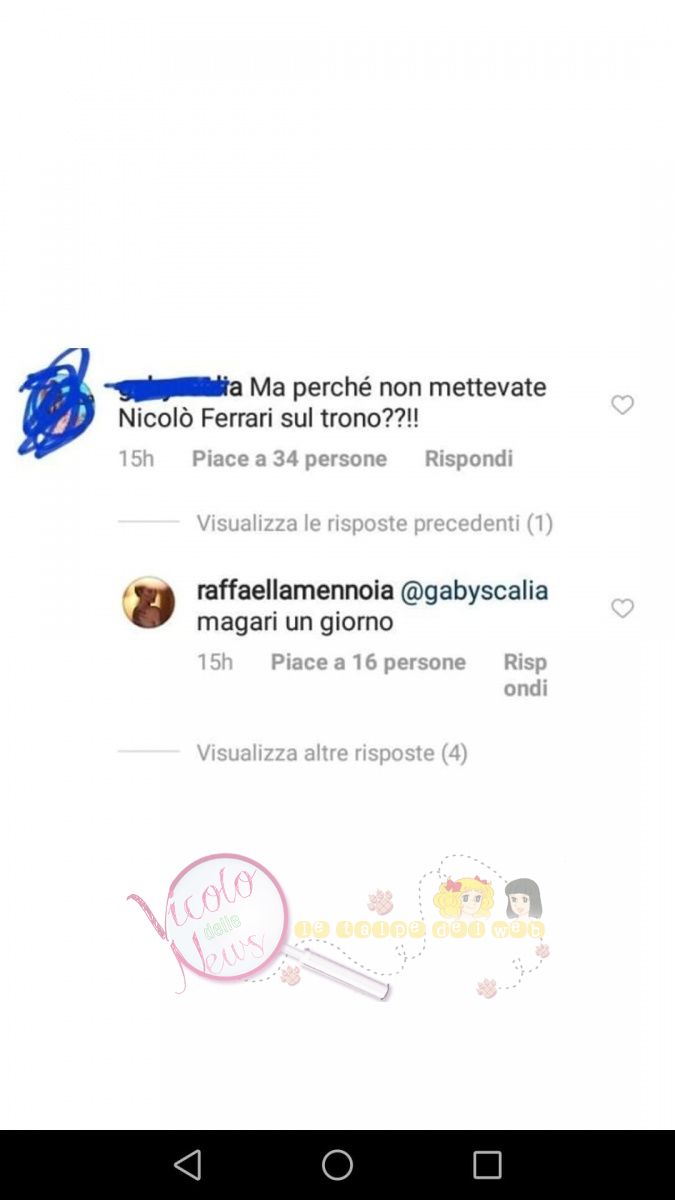The image size is (675, 1200).
Task: Like the comment about Nicolò Ferrari
Action: coord(622,405)
